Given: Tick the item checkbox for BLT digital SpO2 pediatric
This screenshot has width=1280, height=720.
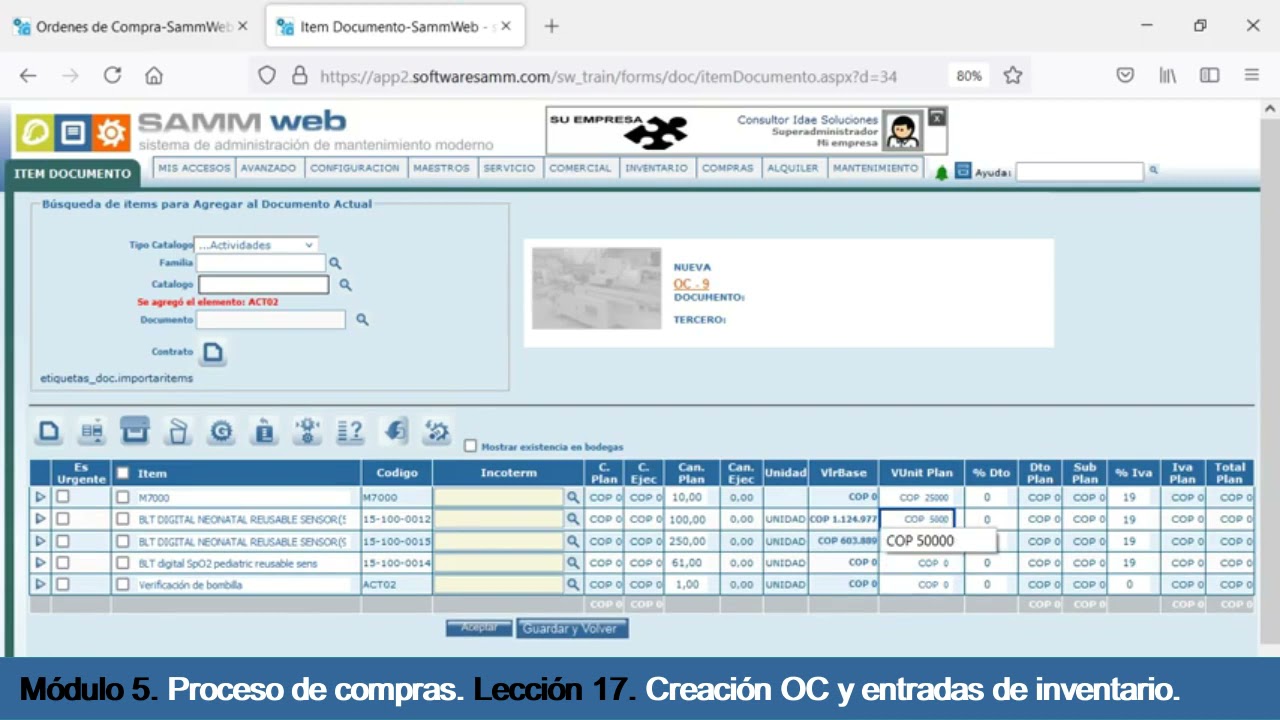Looking at the screenshot, I should pyautogui.click(x=123, y=563).
